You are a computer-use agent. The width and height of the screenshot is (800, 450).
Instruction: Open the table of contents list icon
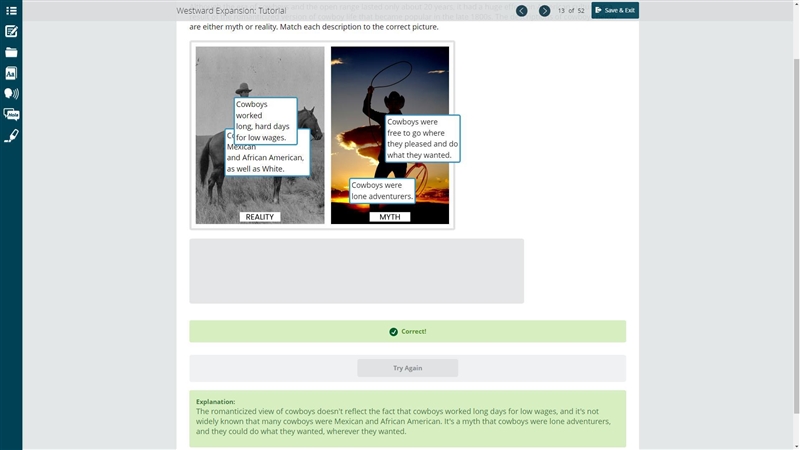(11, 11)
